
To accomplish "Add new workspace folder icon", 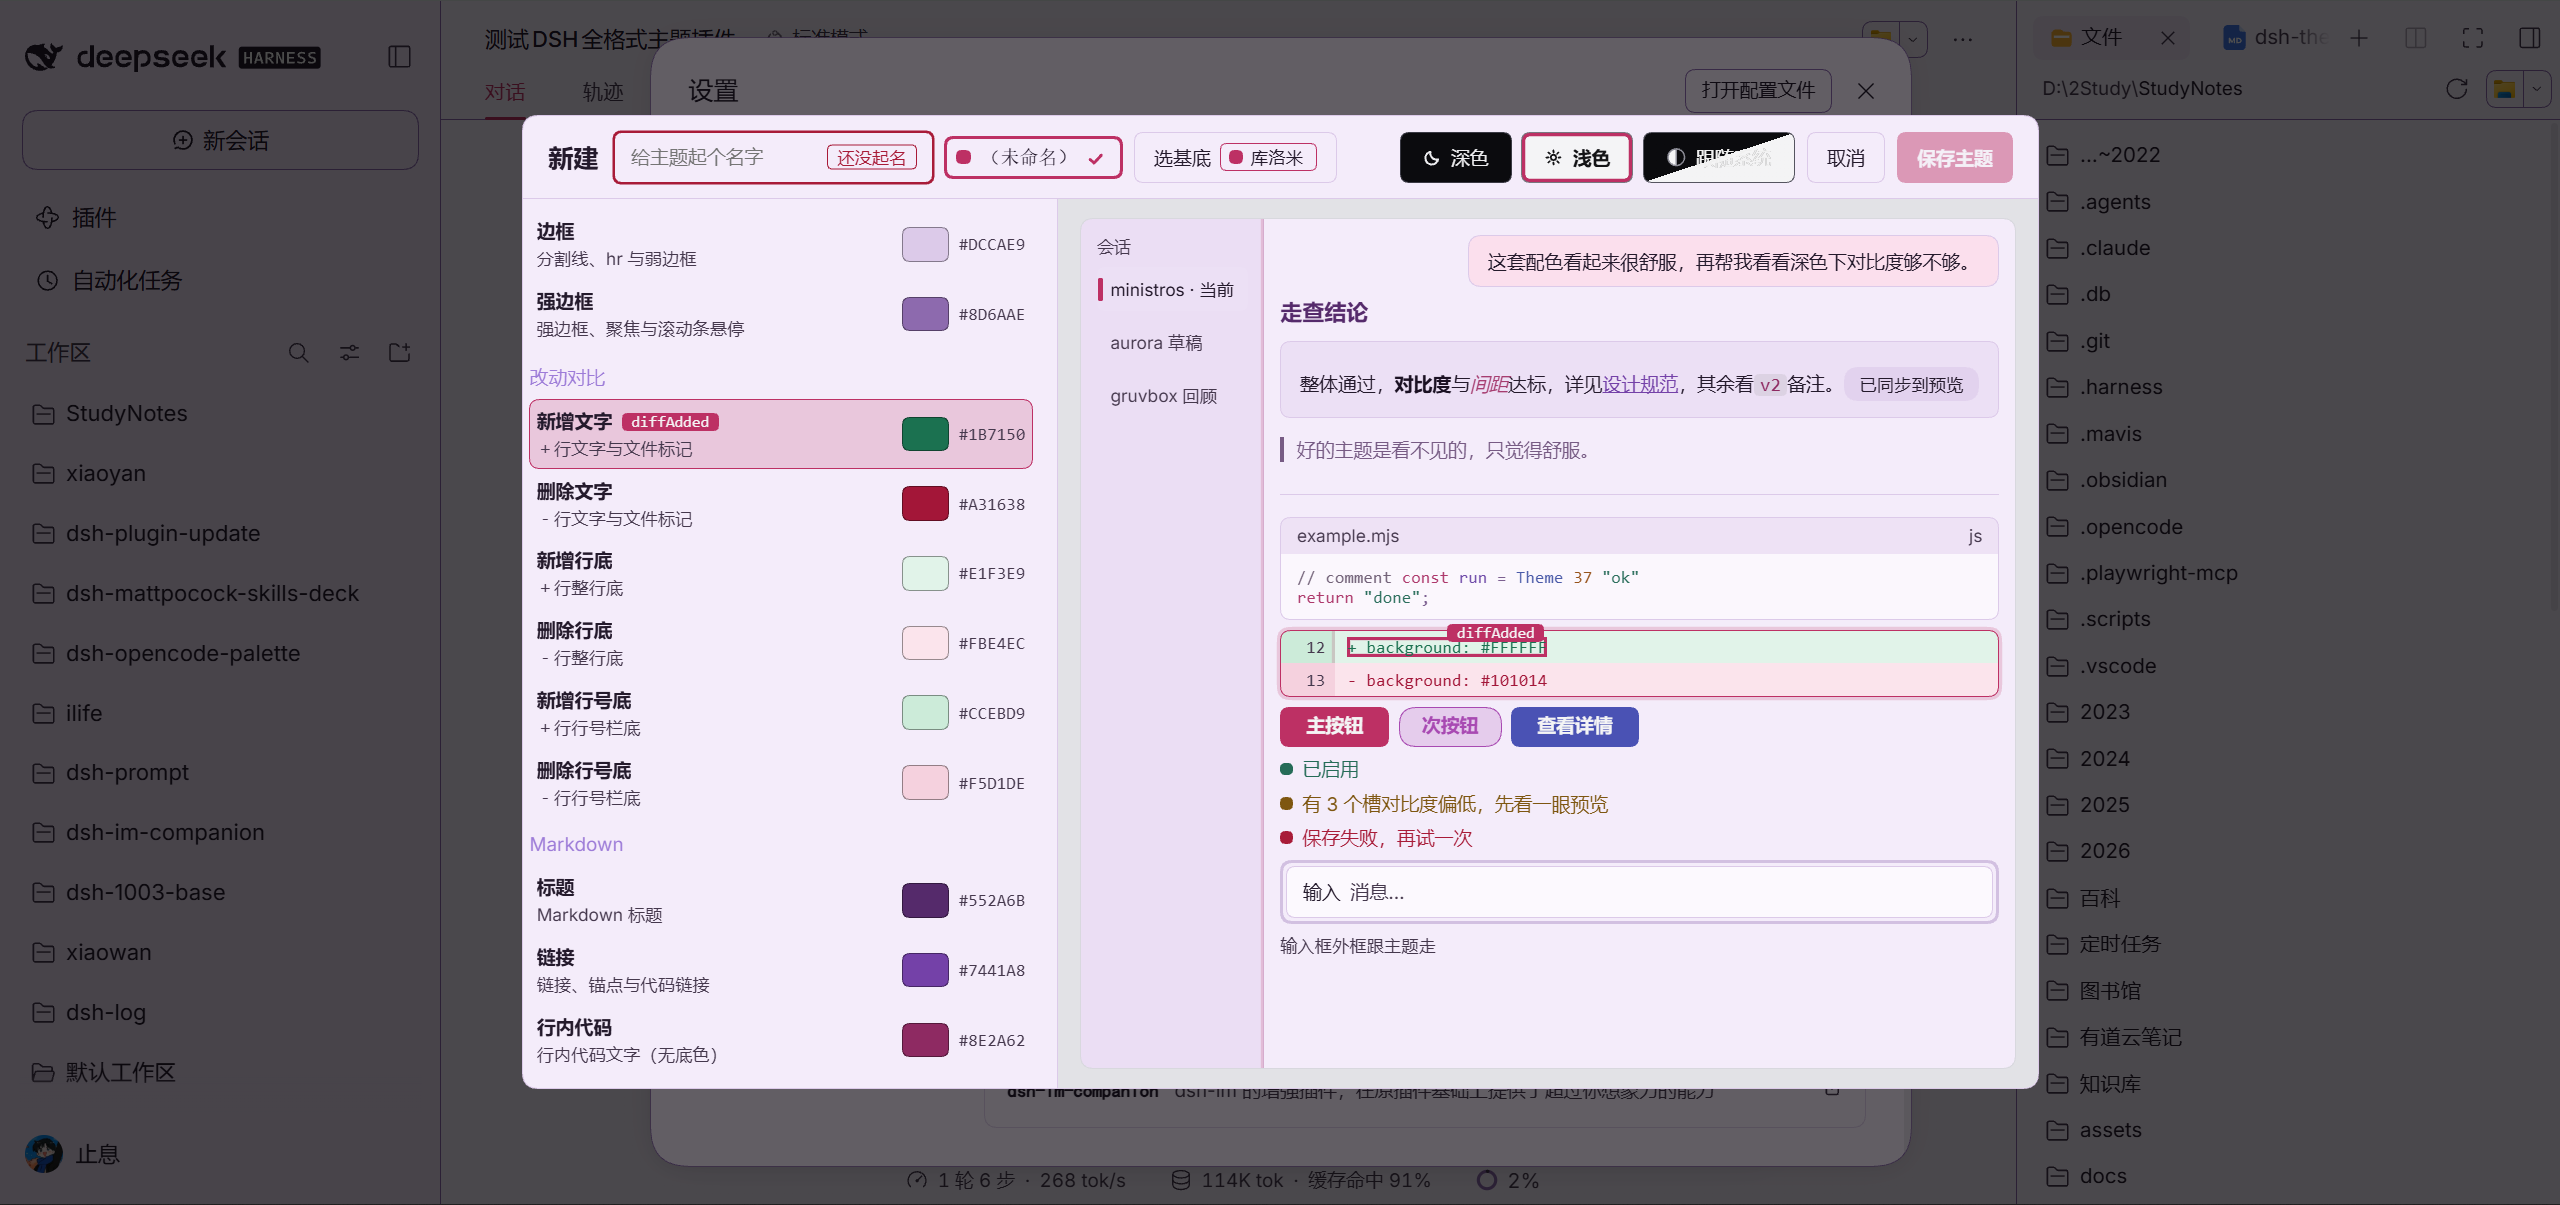I will point(400,352).
